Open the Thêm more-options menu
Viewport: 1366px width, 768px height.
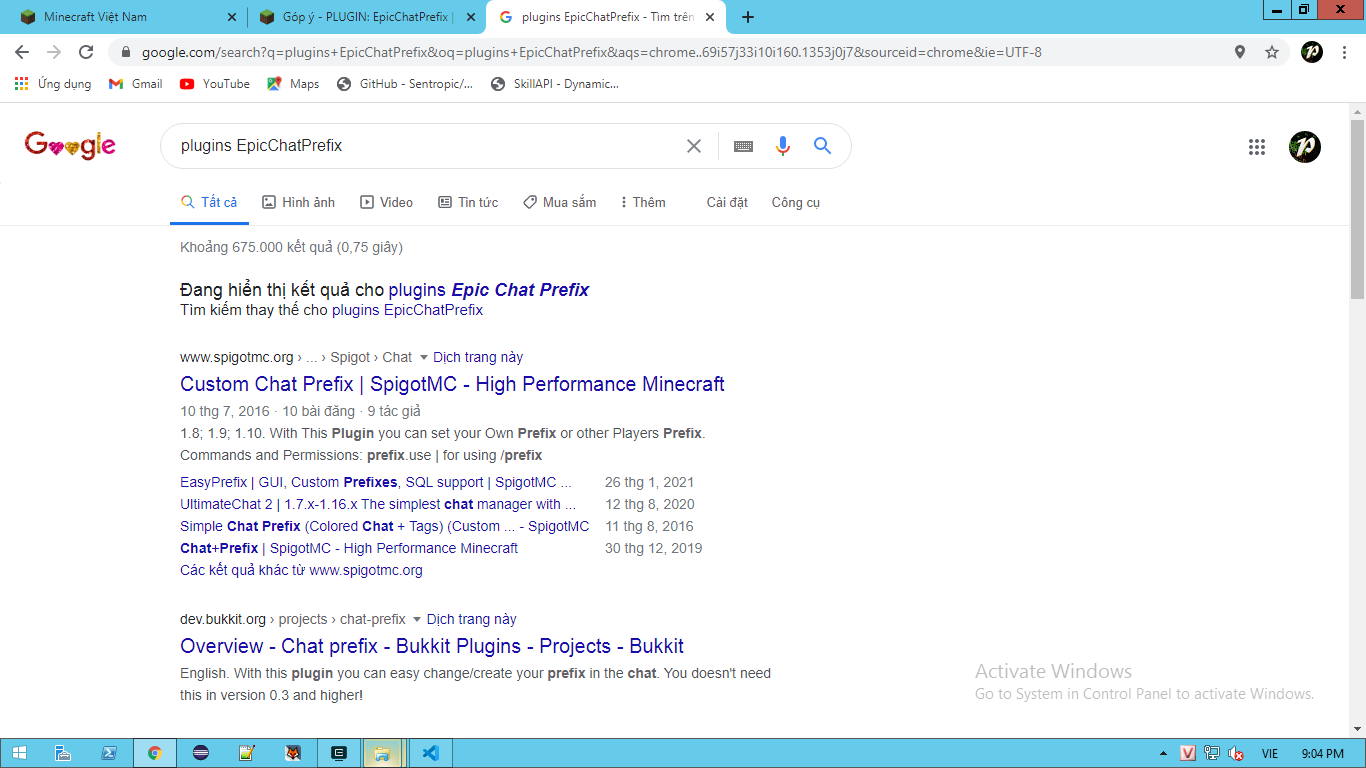click(x=643, y=202)
